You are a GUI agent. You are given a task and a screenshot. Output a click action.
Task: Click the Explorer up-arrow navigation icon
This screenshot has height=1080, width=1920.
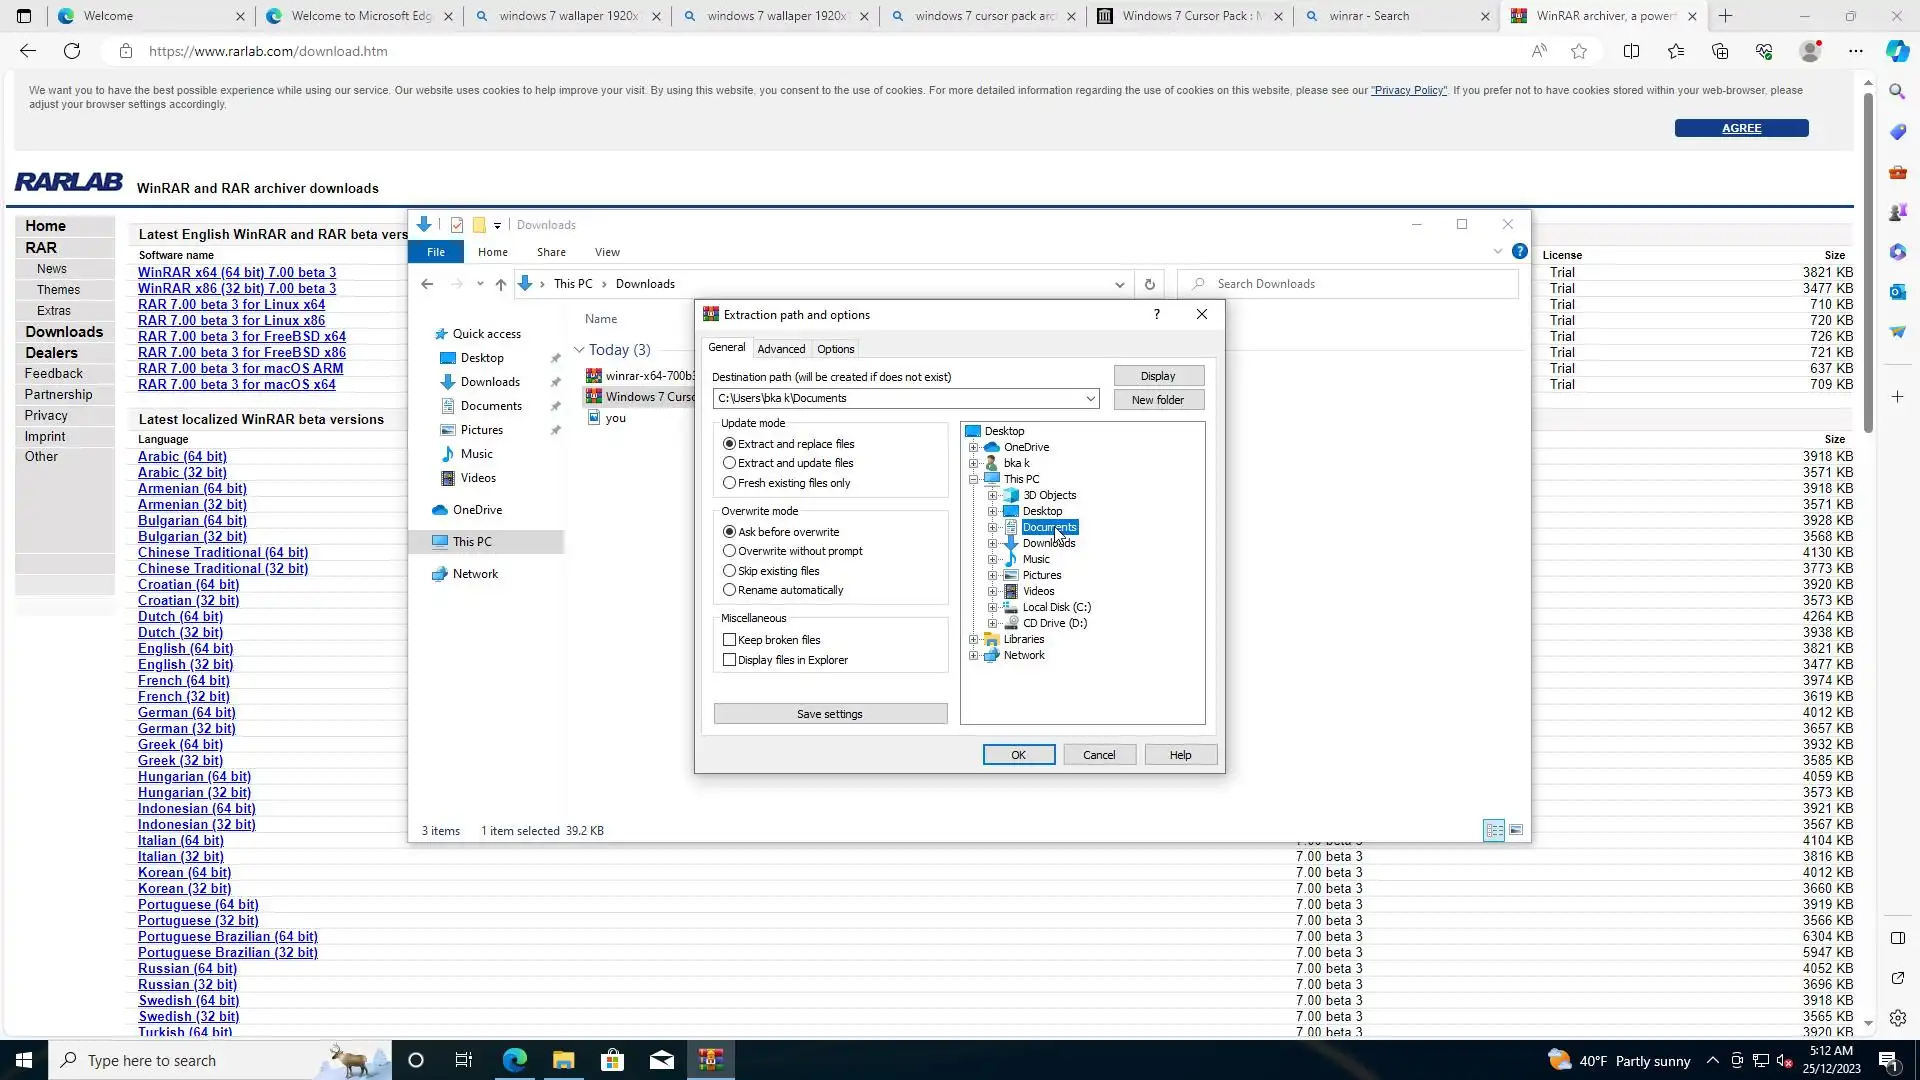coord(501,284)
